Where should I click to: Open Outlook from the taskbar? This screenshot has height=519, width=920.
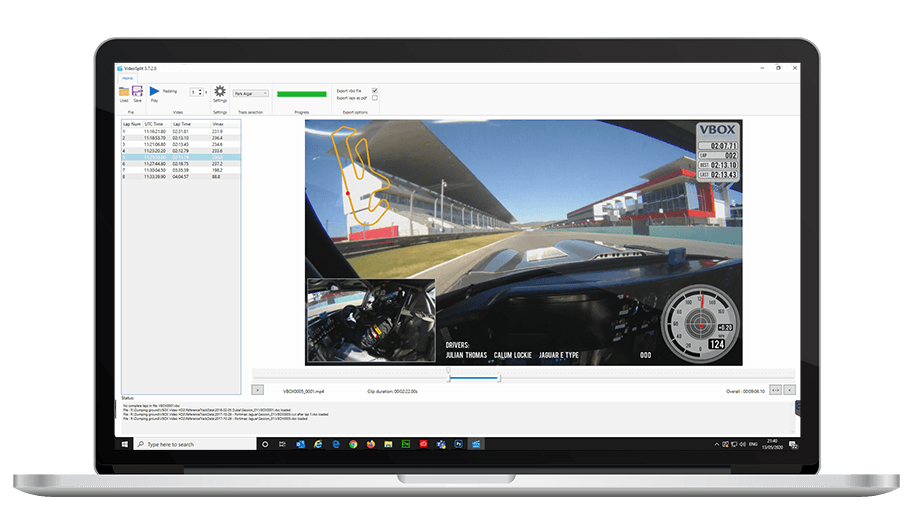click(x=300, y=443)
